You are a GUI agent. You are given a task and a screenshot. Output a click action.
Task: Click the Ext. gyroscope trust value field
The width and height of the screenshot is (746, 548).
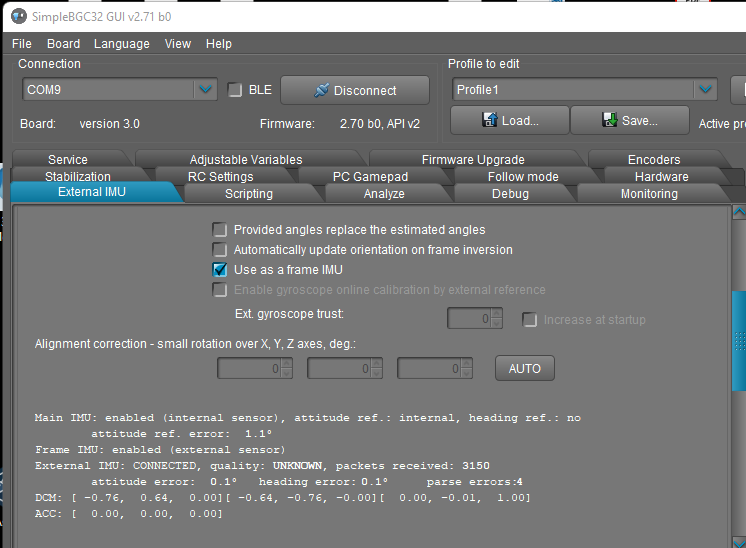point(469,318)
